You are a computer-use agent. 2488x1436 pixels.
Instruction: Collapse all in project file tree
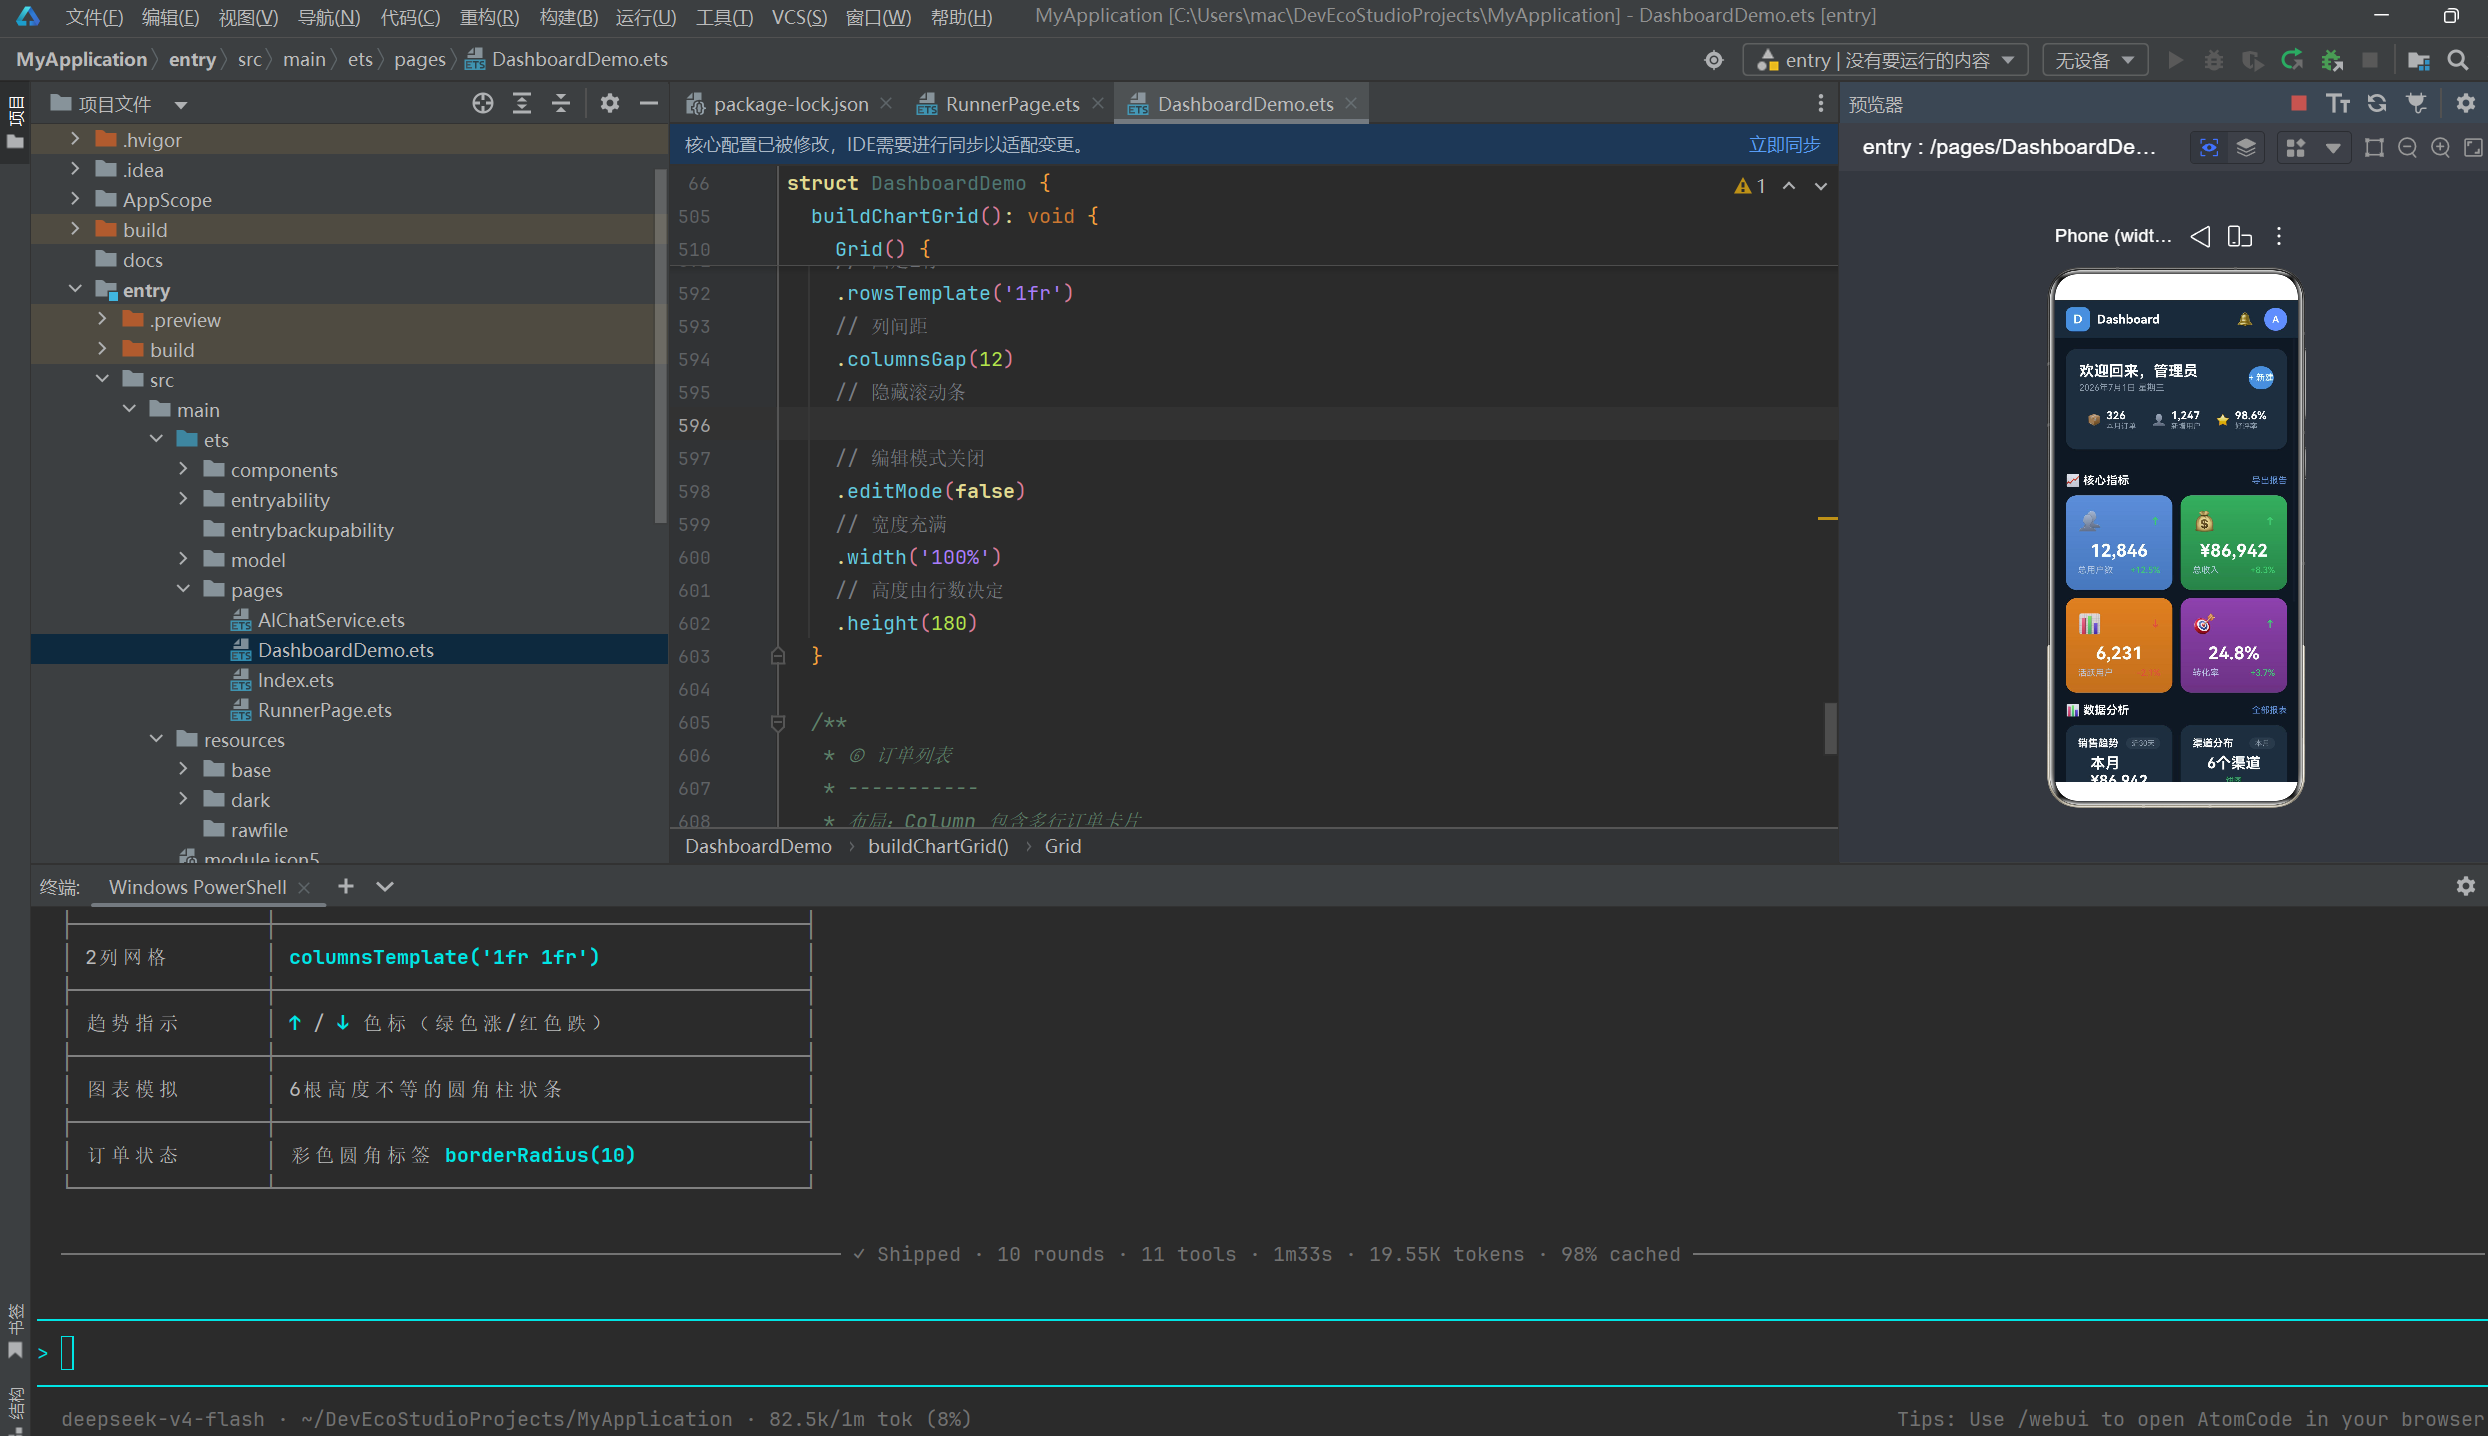point(561,104)
